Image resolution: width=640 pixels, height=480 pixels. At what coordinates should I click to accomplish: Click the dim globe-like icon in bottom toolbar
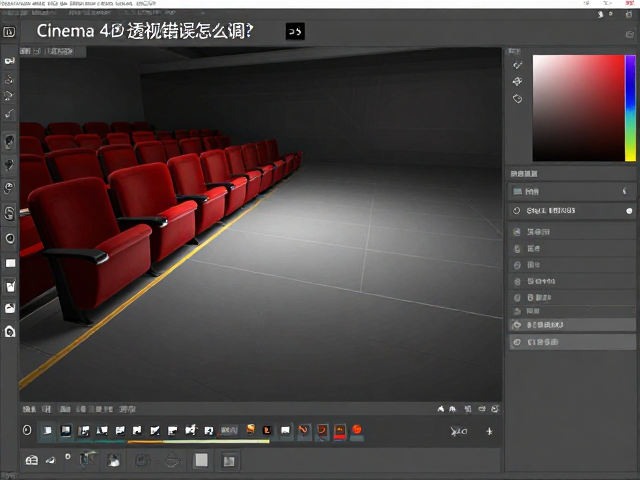coord(173,461)
